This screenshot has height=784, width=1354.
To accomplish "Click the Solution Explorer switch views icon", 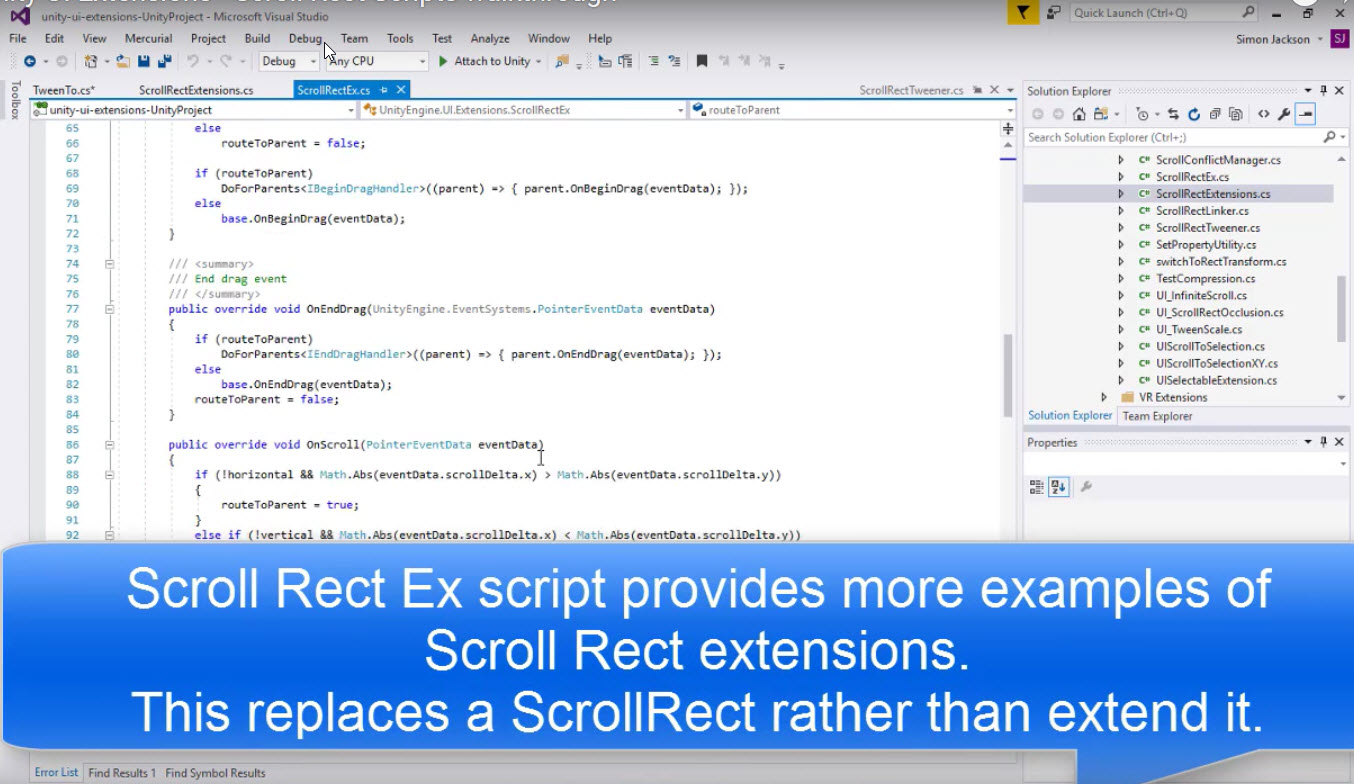I will (x=1101, y=114).
